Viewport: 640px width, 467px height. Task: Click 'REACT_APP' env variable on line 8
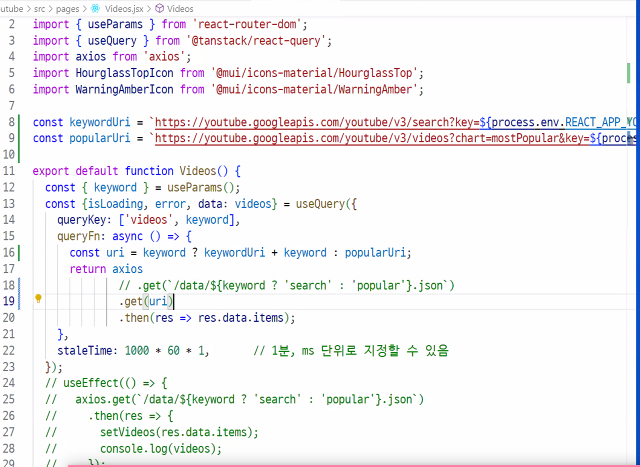click(x=593, y=122)
